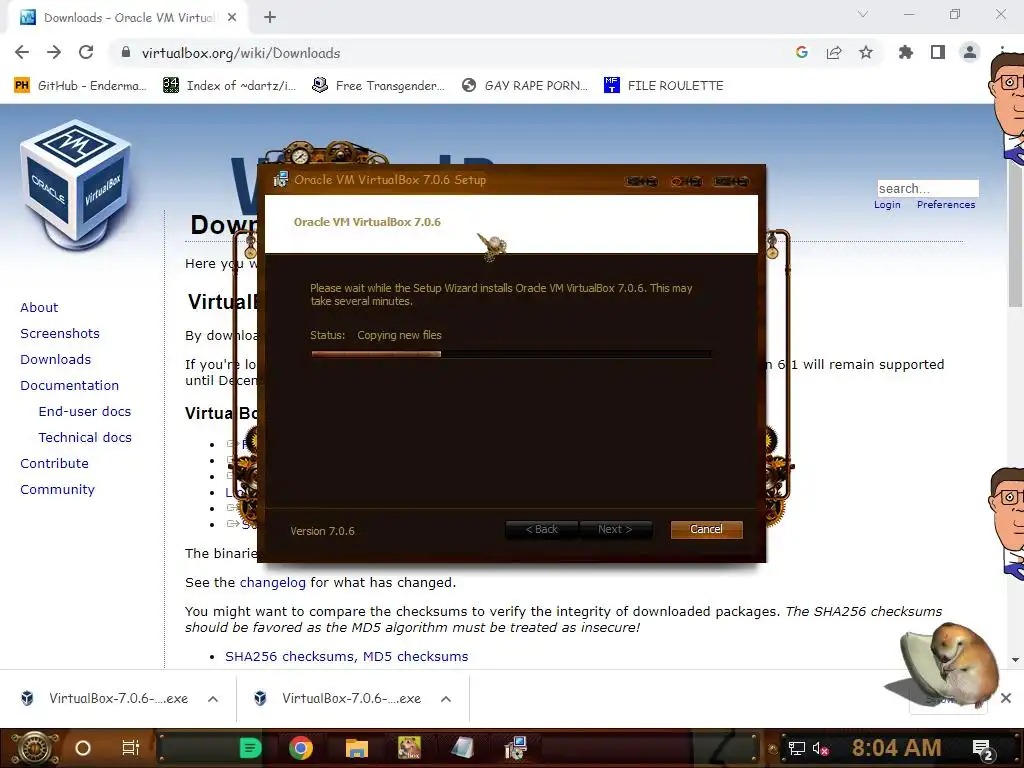Switch to the VirtualBox installer taskbar icon
Viewport: 1024px width, 768px height.
click(x=515, y=748)
